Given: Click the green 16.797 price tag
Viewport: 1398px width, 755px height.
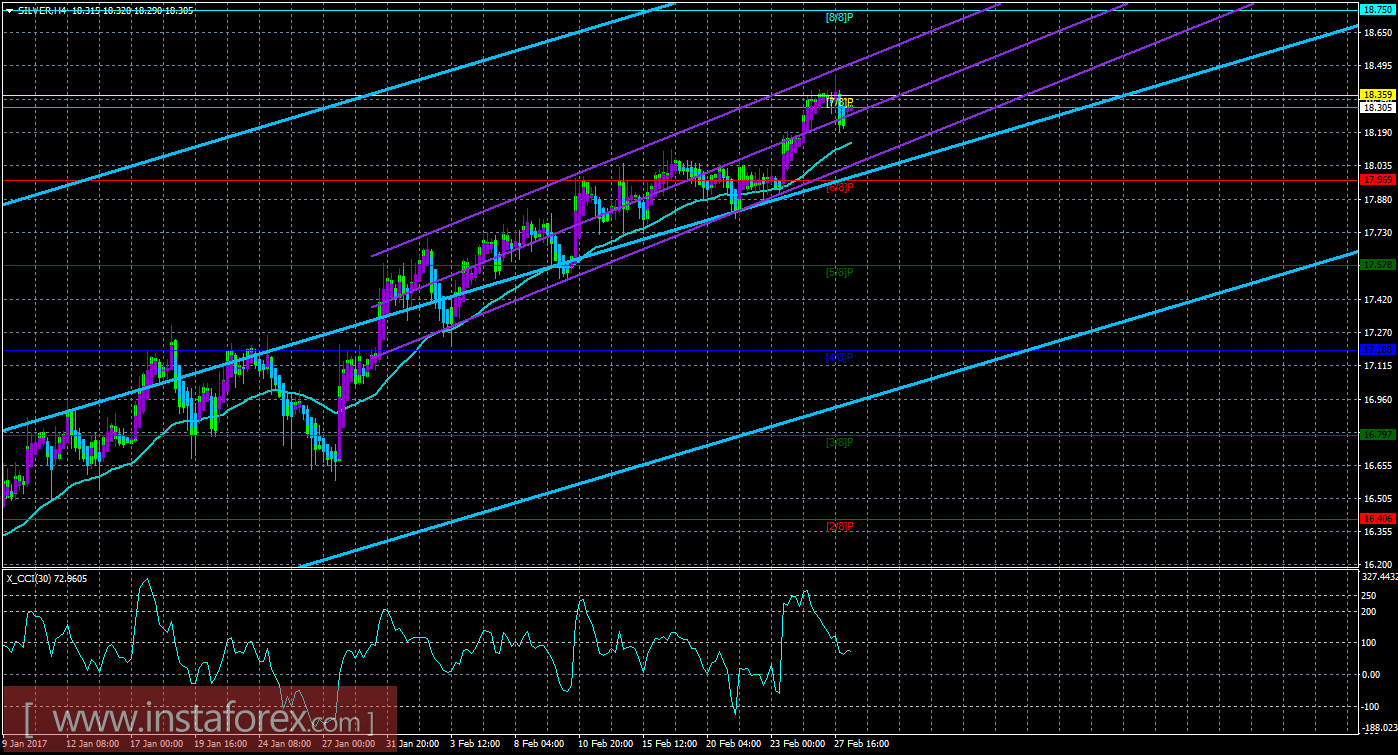Looking at the screenshot, I should 1376,434.
